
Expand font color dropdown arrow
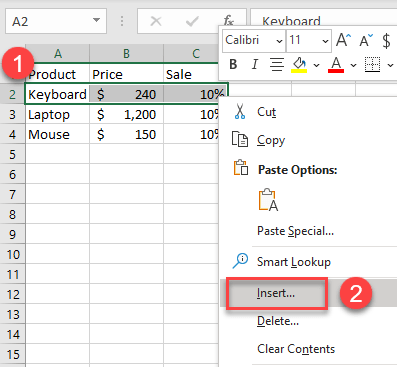[353, 65]
